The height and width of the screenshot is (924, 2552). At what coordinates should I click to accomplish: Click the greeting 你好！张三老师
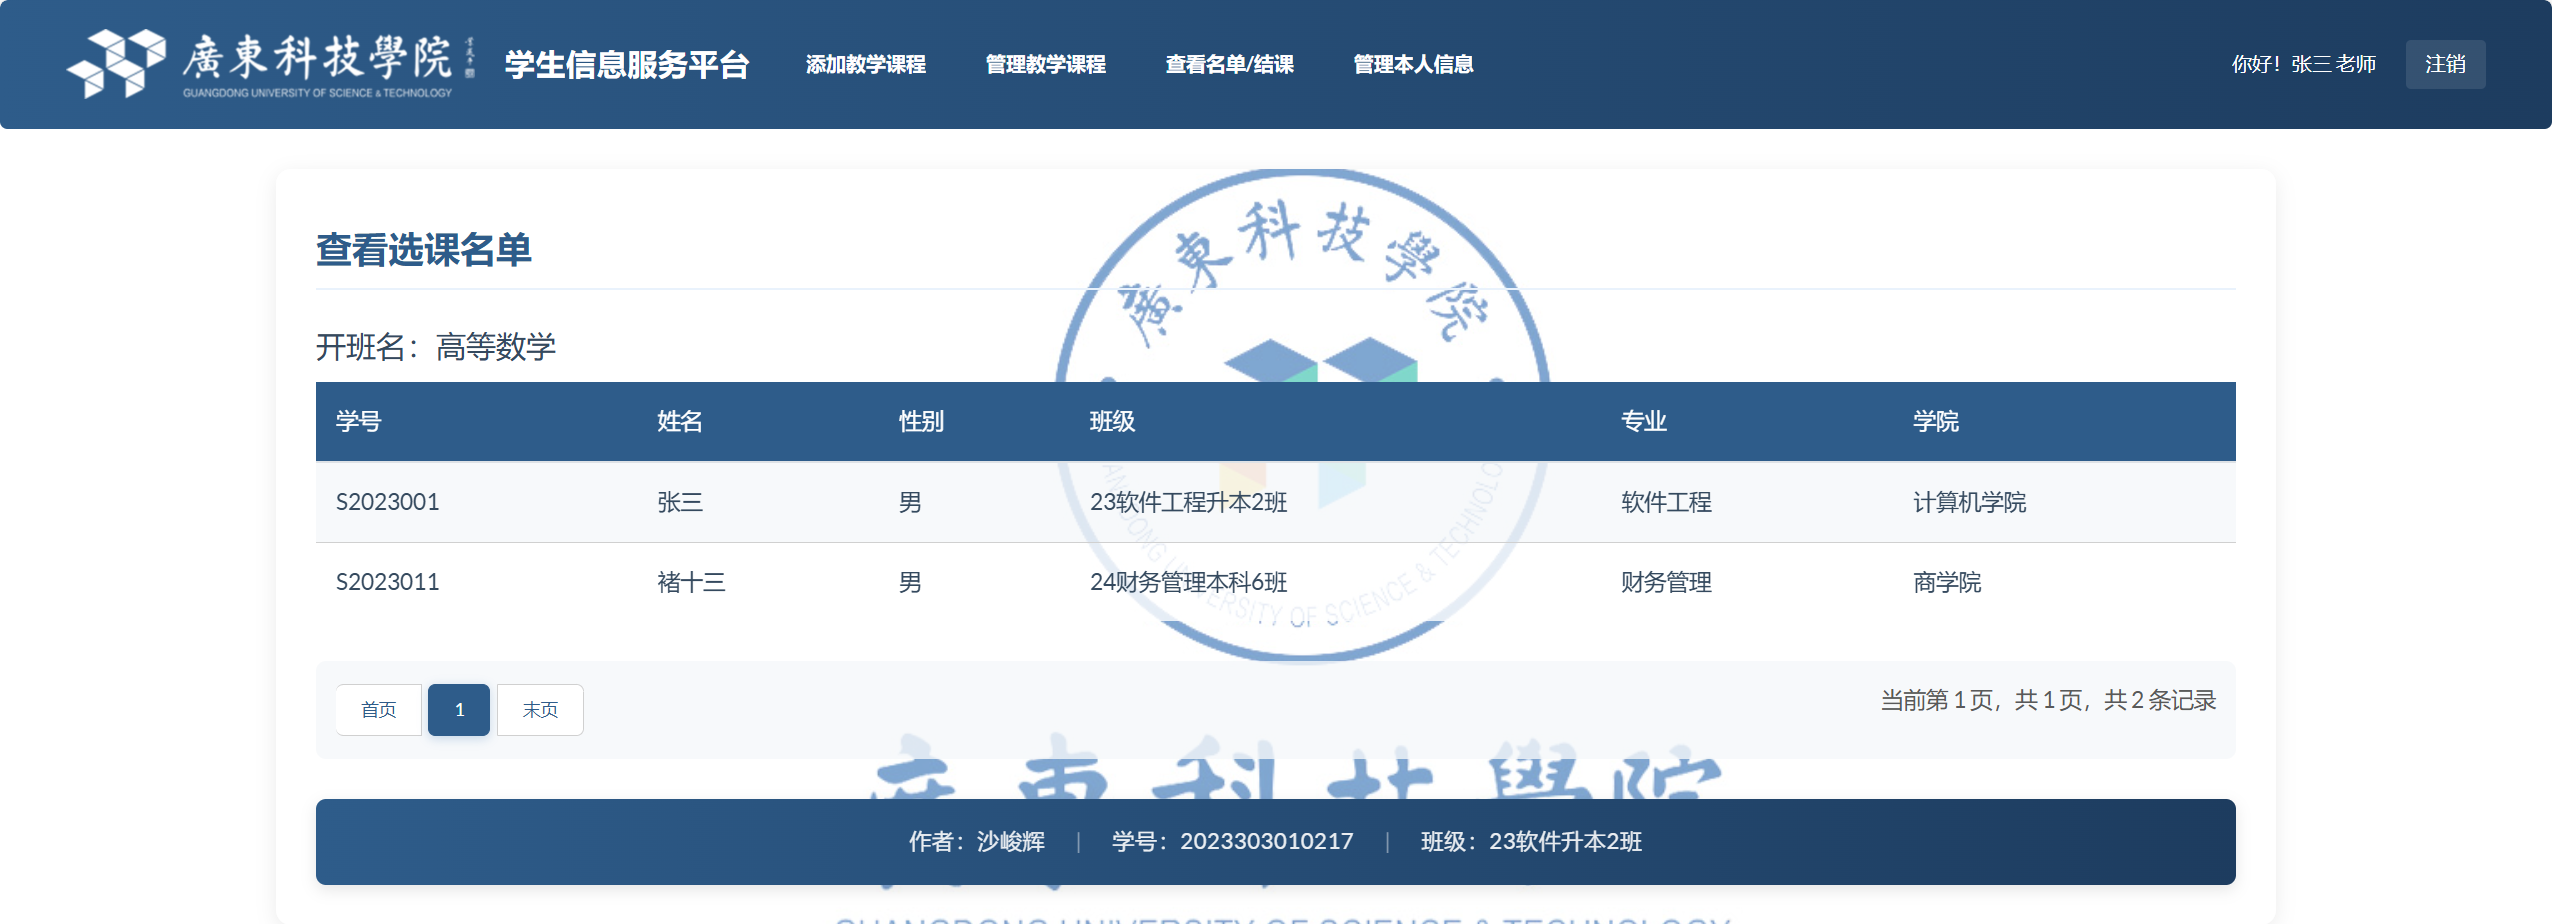[2303, 64]
